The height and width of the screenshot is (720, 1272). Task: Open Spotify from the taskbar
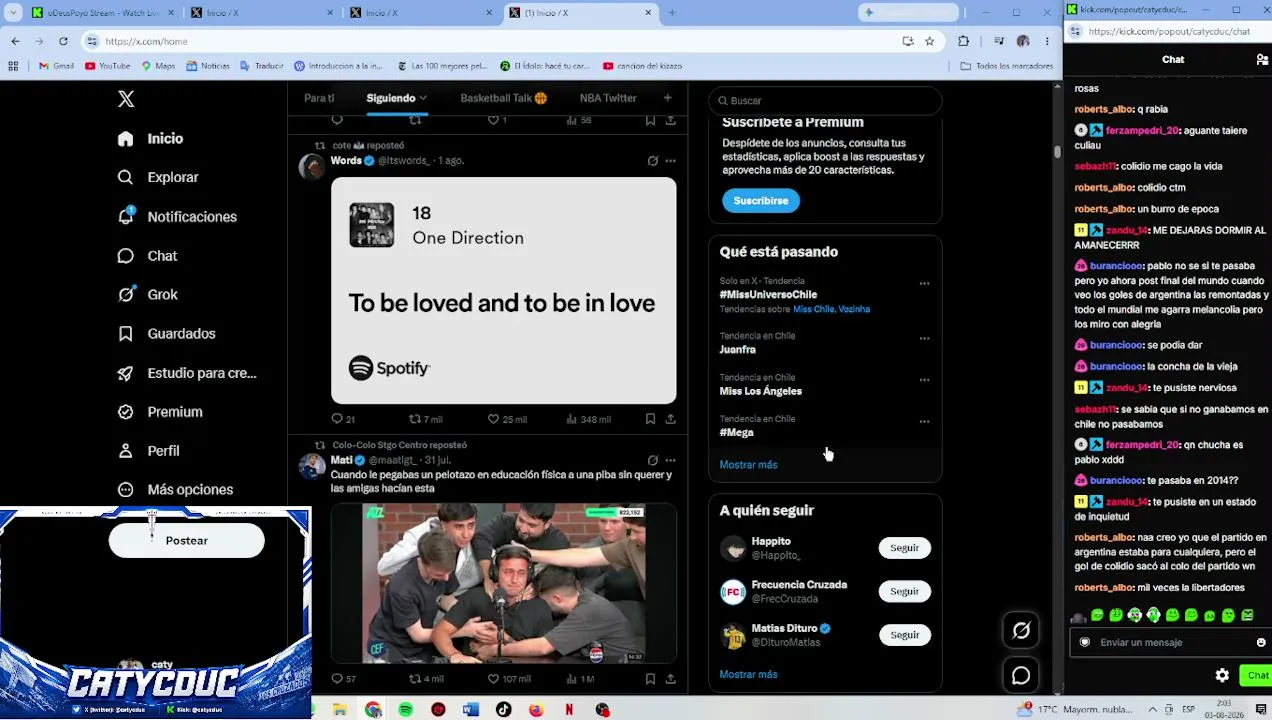coord(405,709)
